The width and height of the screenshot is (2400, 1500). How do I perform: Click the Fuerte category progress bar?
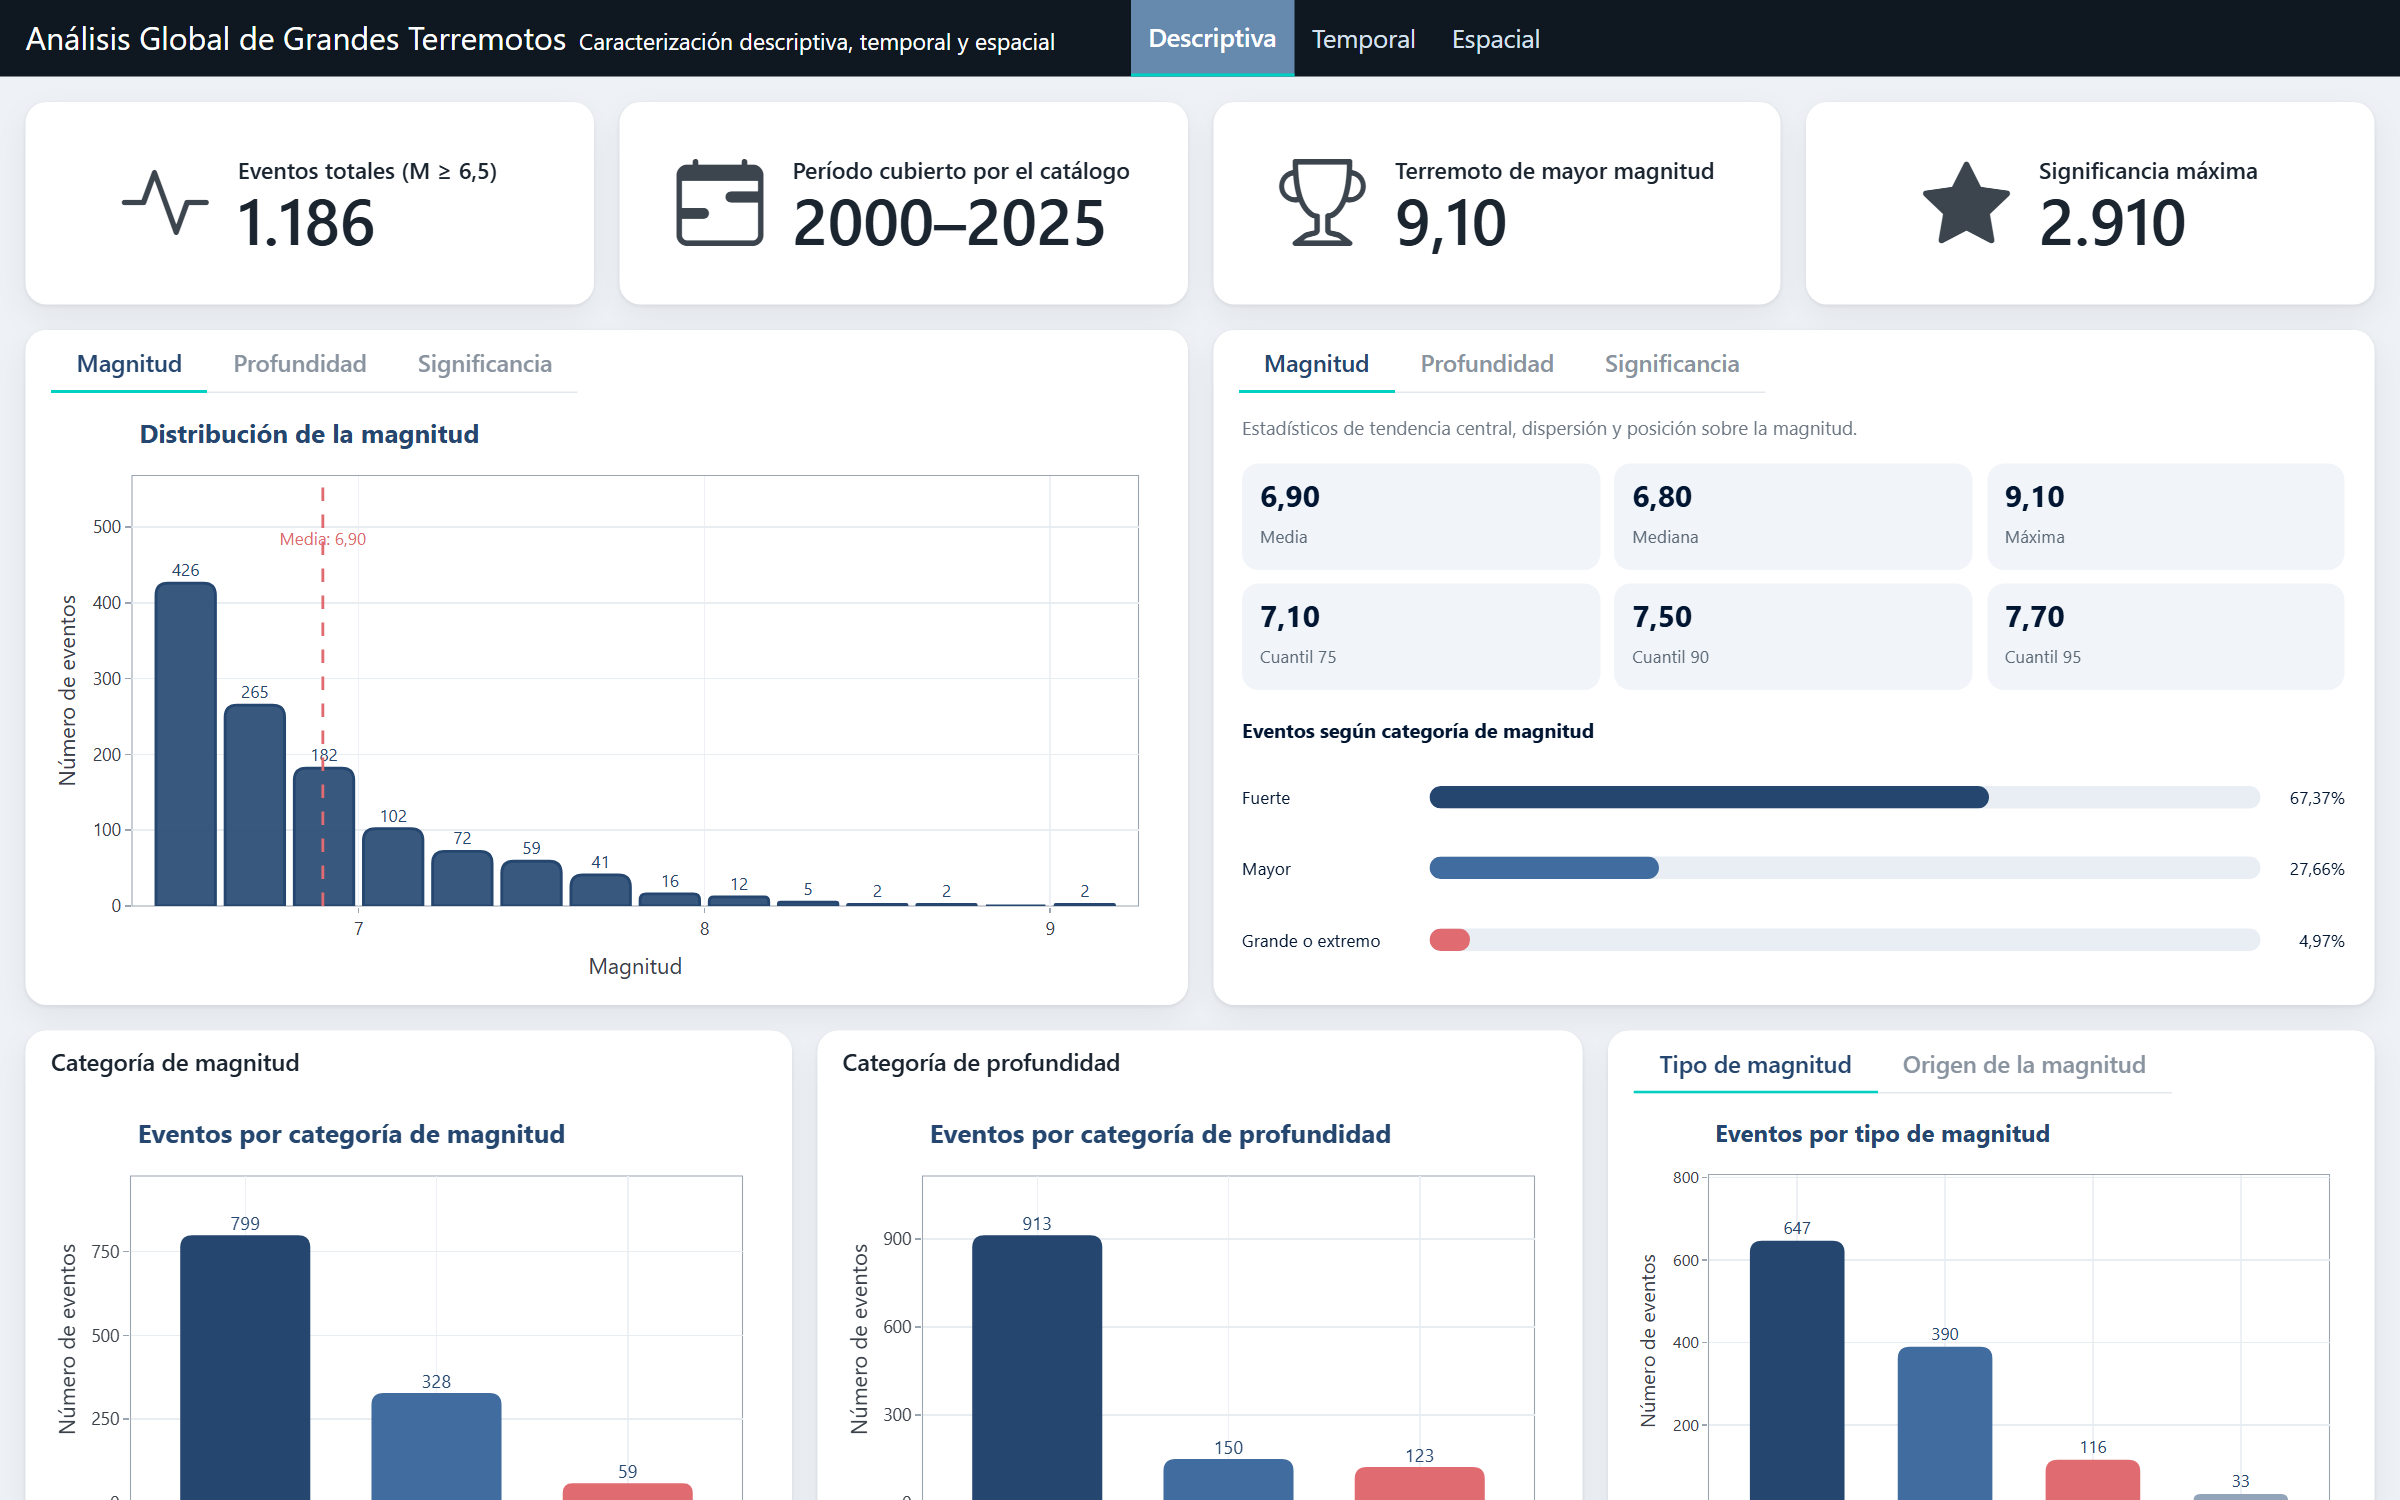pos(1844,797)
